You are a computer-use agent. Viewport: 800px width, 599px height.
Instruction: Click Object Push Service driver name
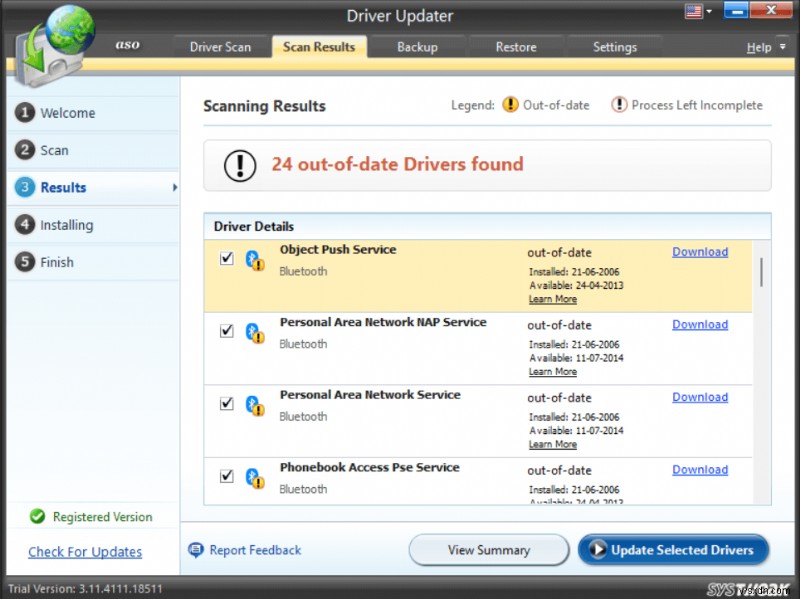coord(338,249)
